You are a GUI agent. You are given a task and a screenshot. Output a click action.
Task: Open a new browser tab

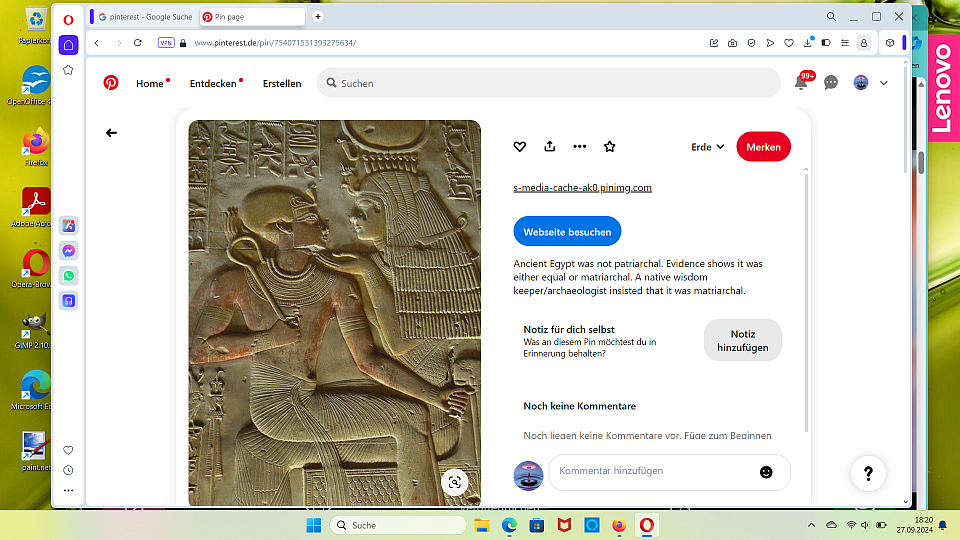(318, 17)
